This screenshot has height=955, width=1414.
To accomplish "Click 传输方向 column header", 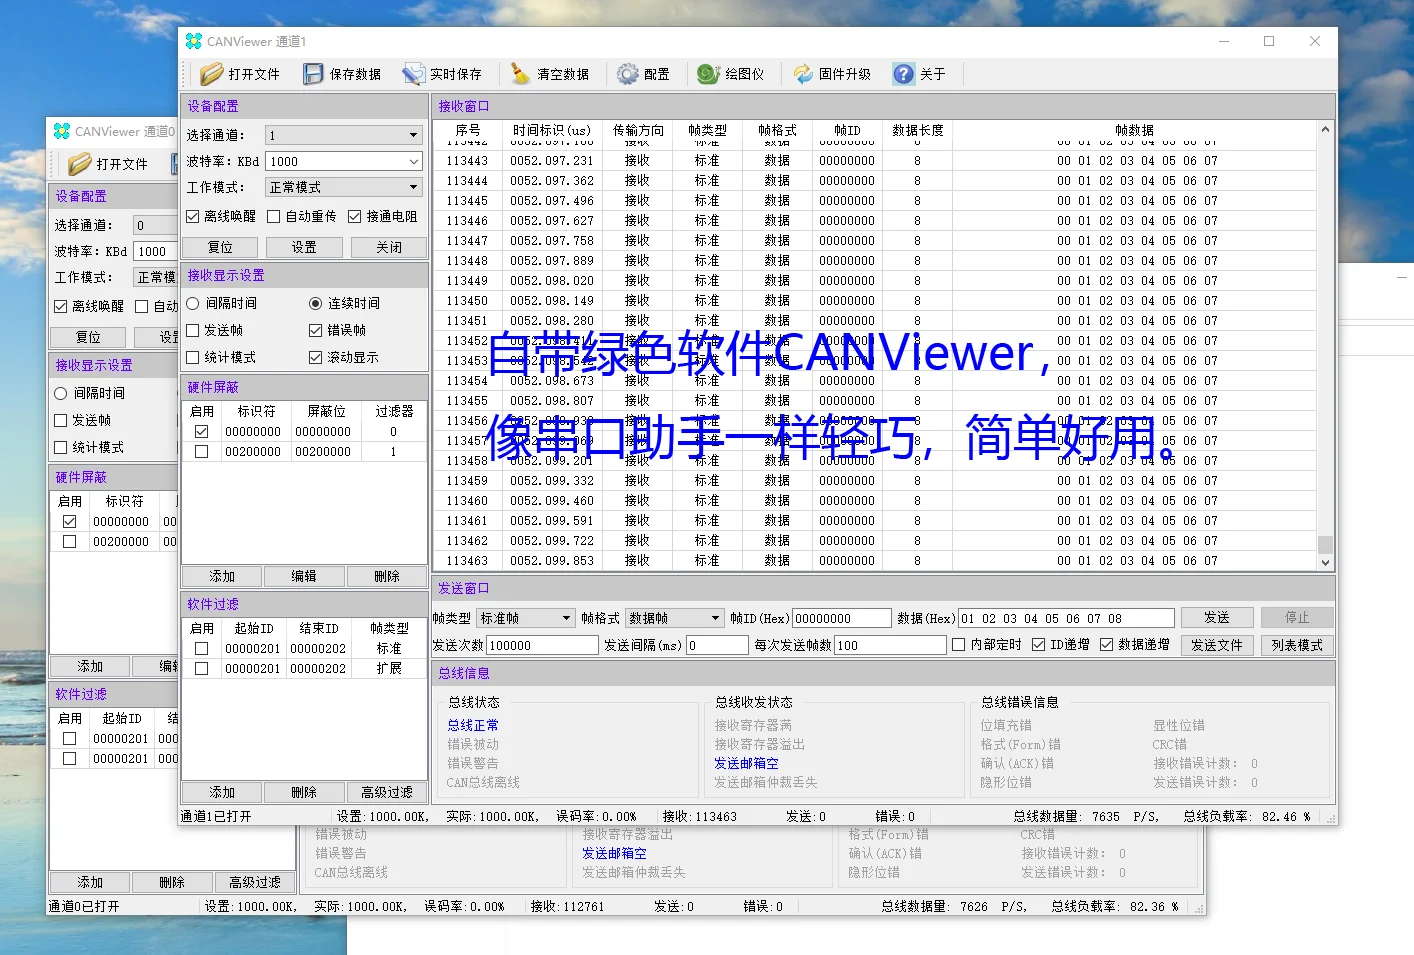I will [x=638, y=130].
